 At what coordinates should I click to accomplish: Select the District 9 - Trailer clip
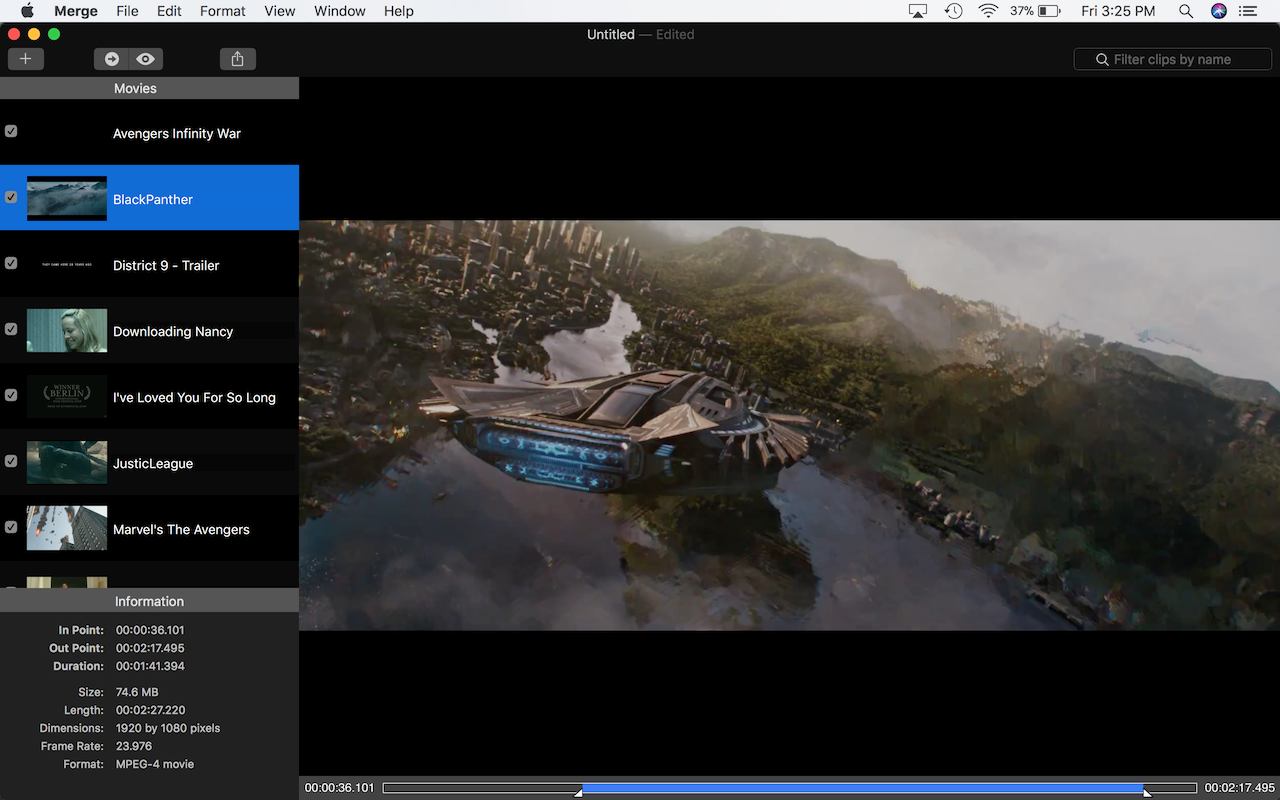coord(149,264)
